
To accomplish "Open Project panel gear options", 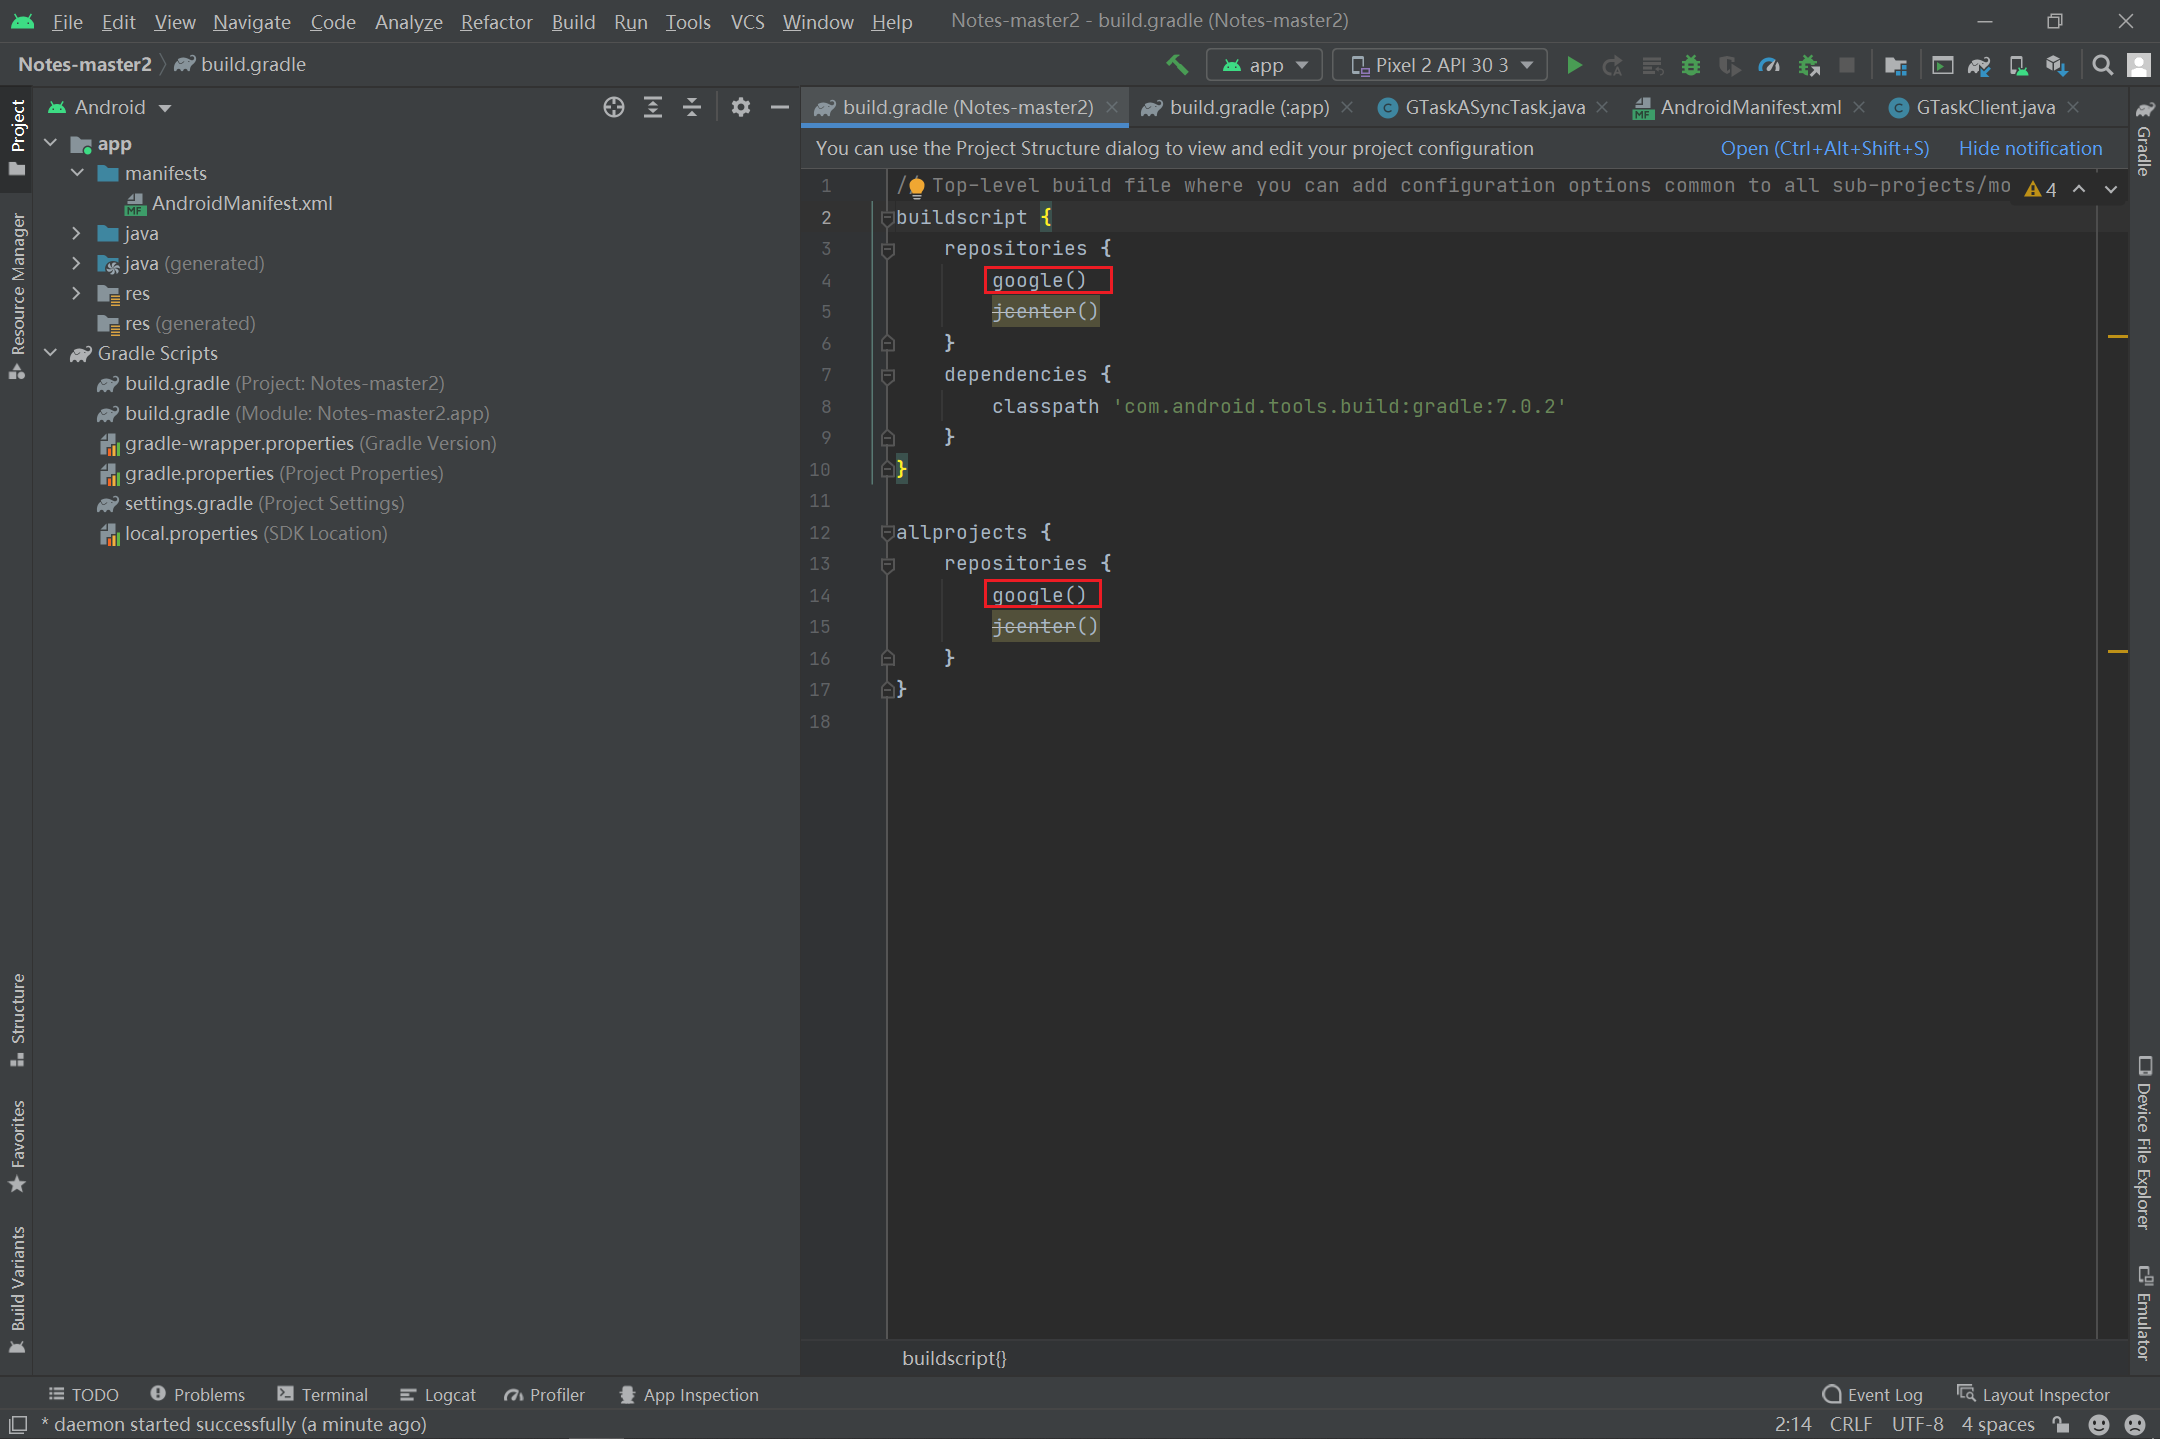I will (x=741, y=107).
